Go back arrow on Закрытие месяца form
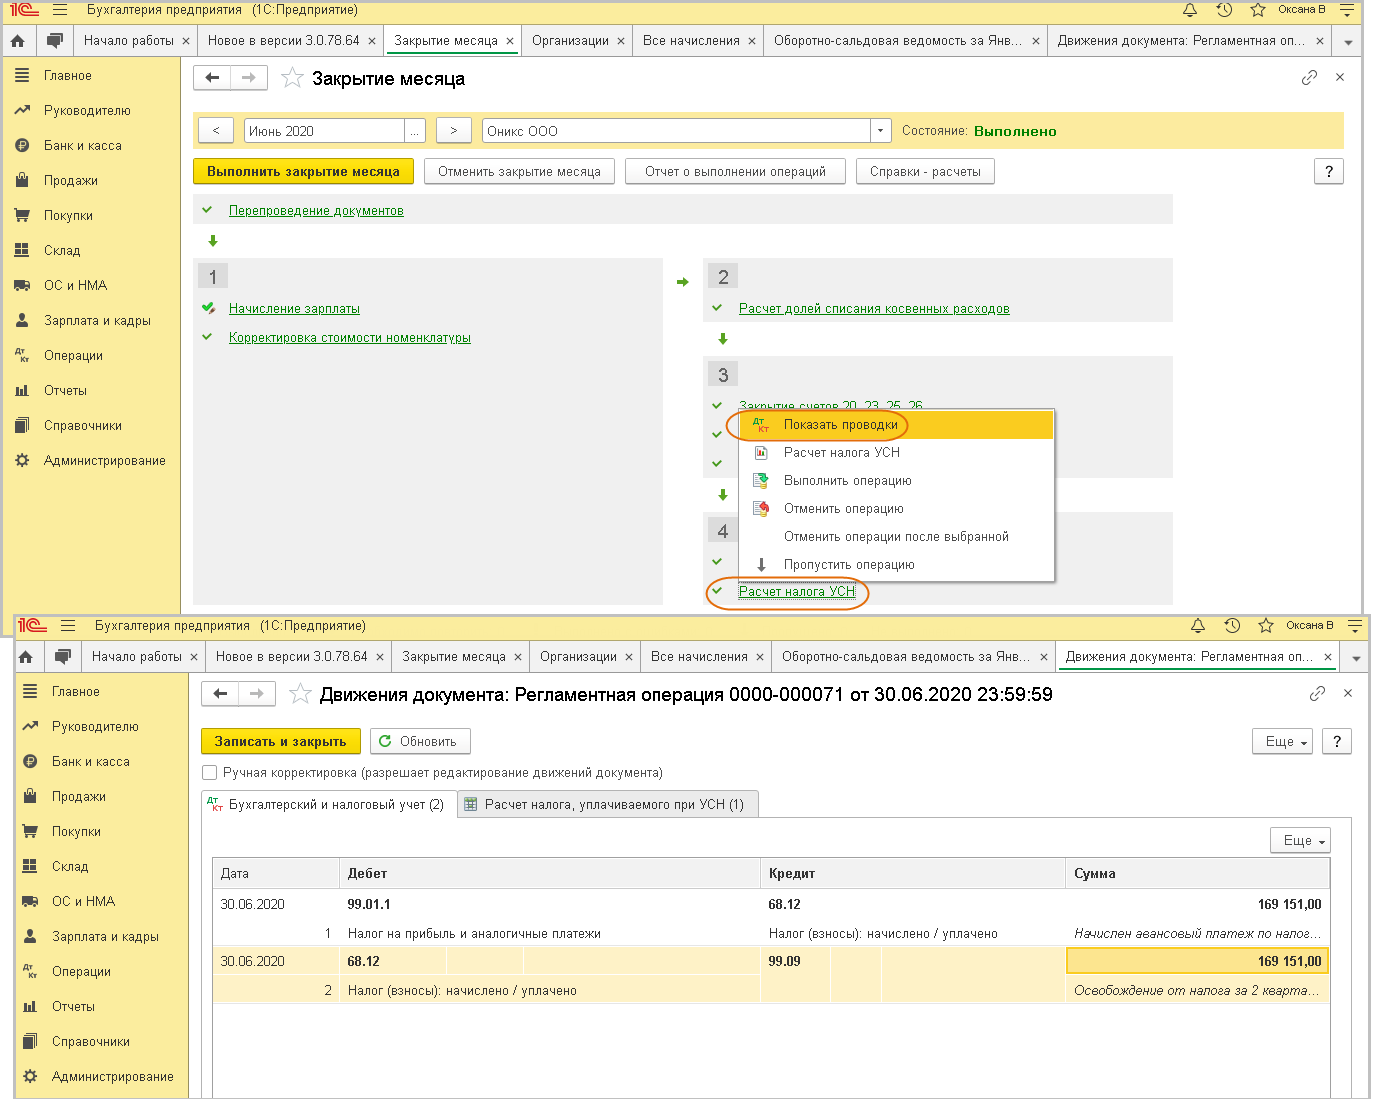 (212, 78)
